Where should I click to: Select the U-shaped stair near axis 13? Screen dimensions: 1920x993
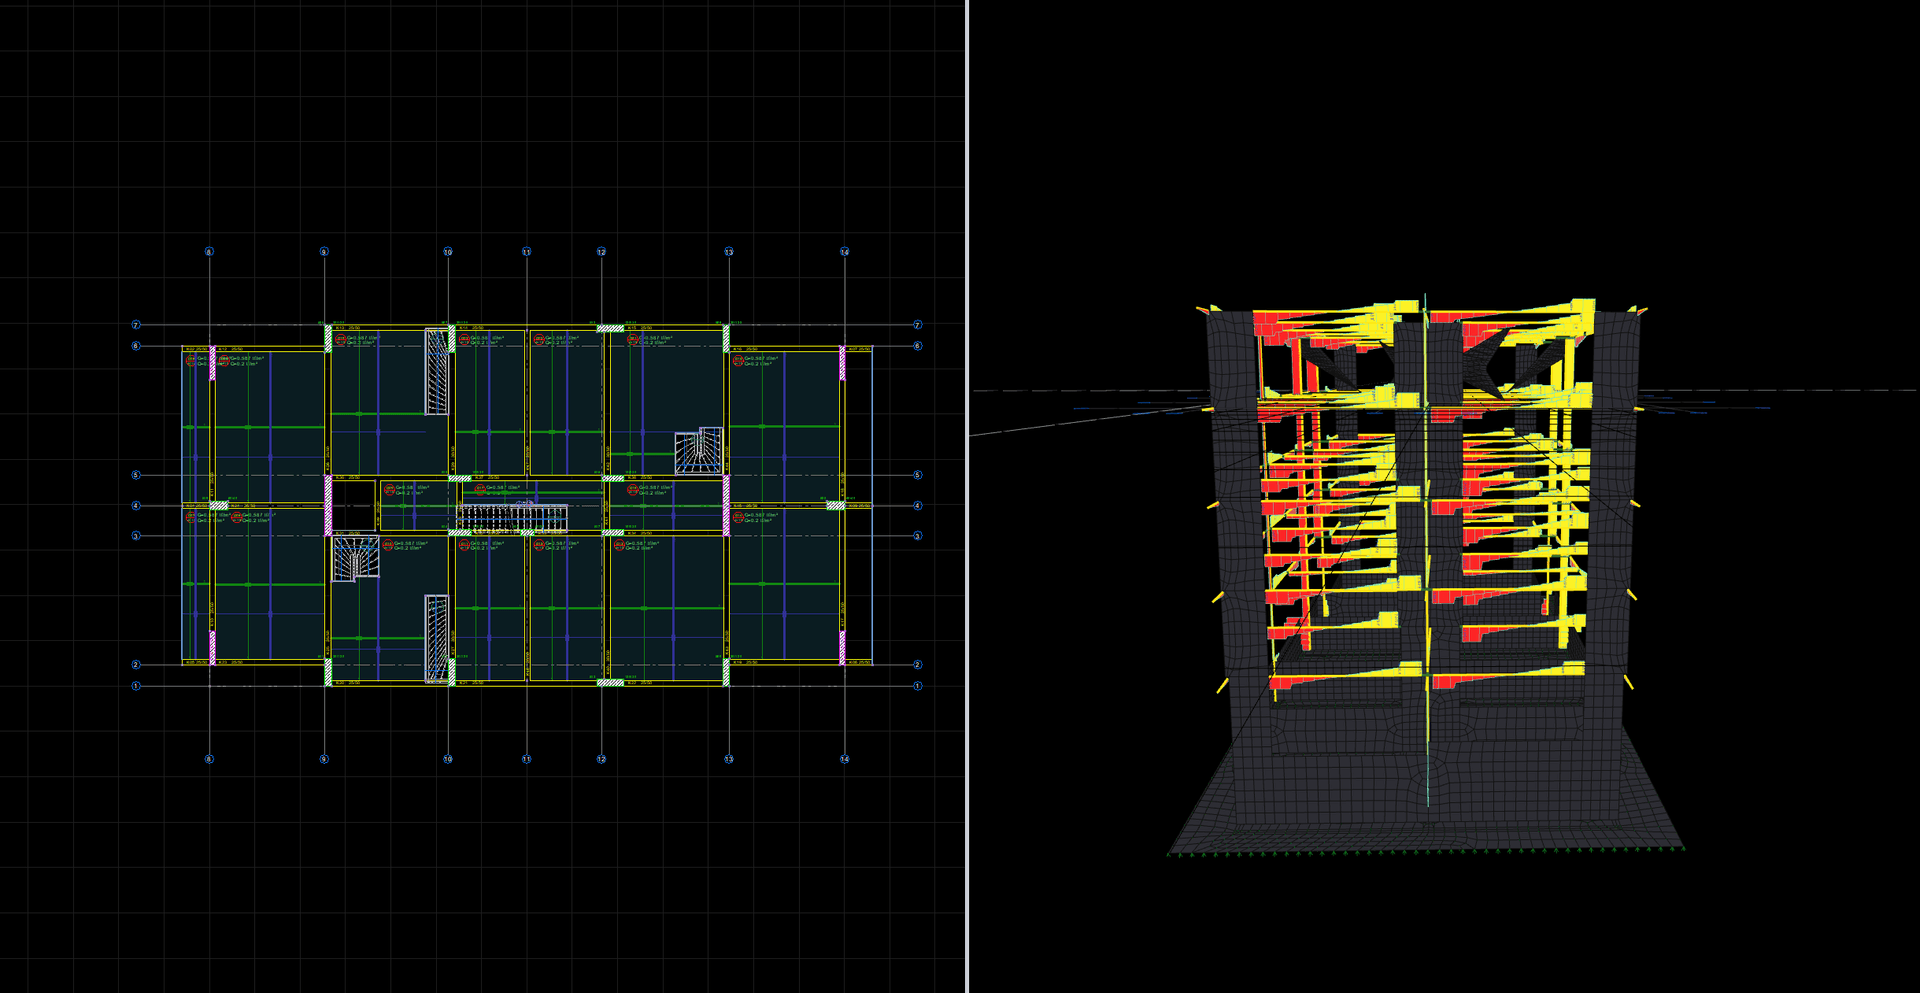698,451
